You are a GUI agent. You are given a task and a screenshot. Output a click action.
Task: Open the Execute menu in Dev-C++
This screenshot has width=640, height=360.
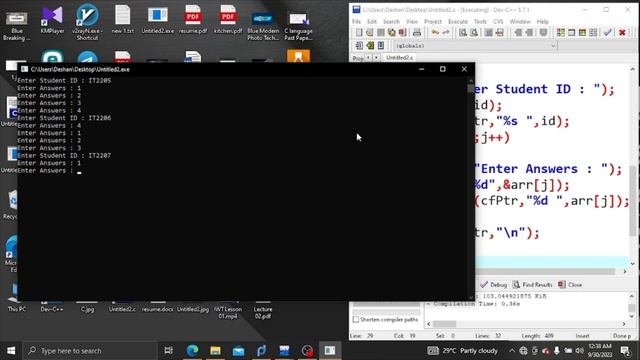pyautogui.click(x=458, y=21)
